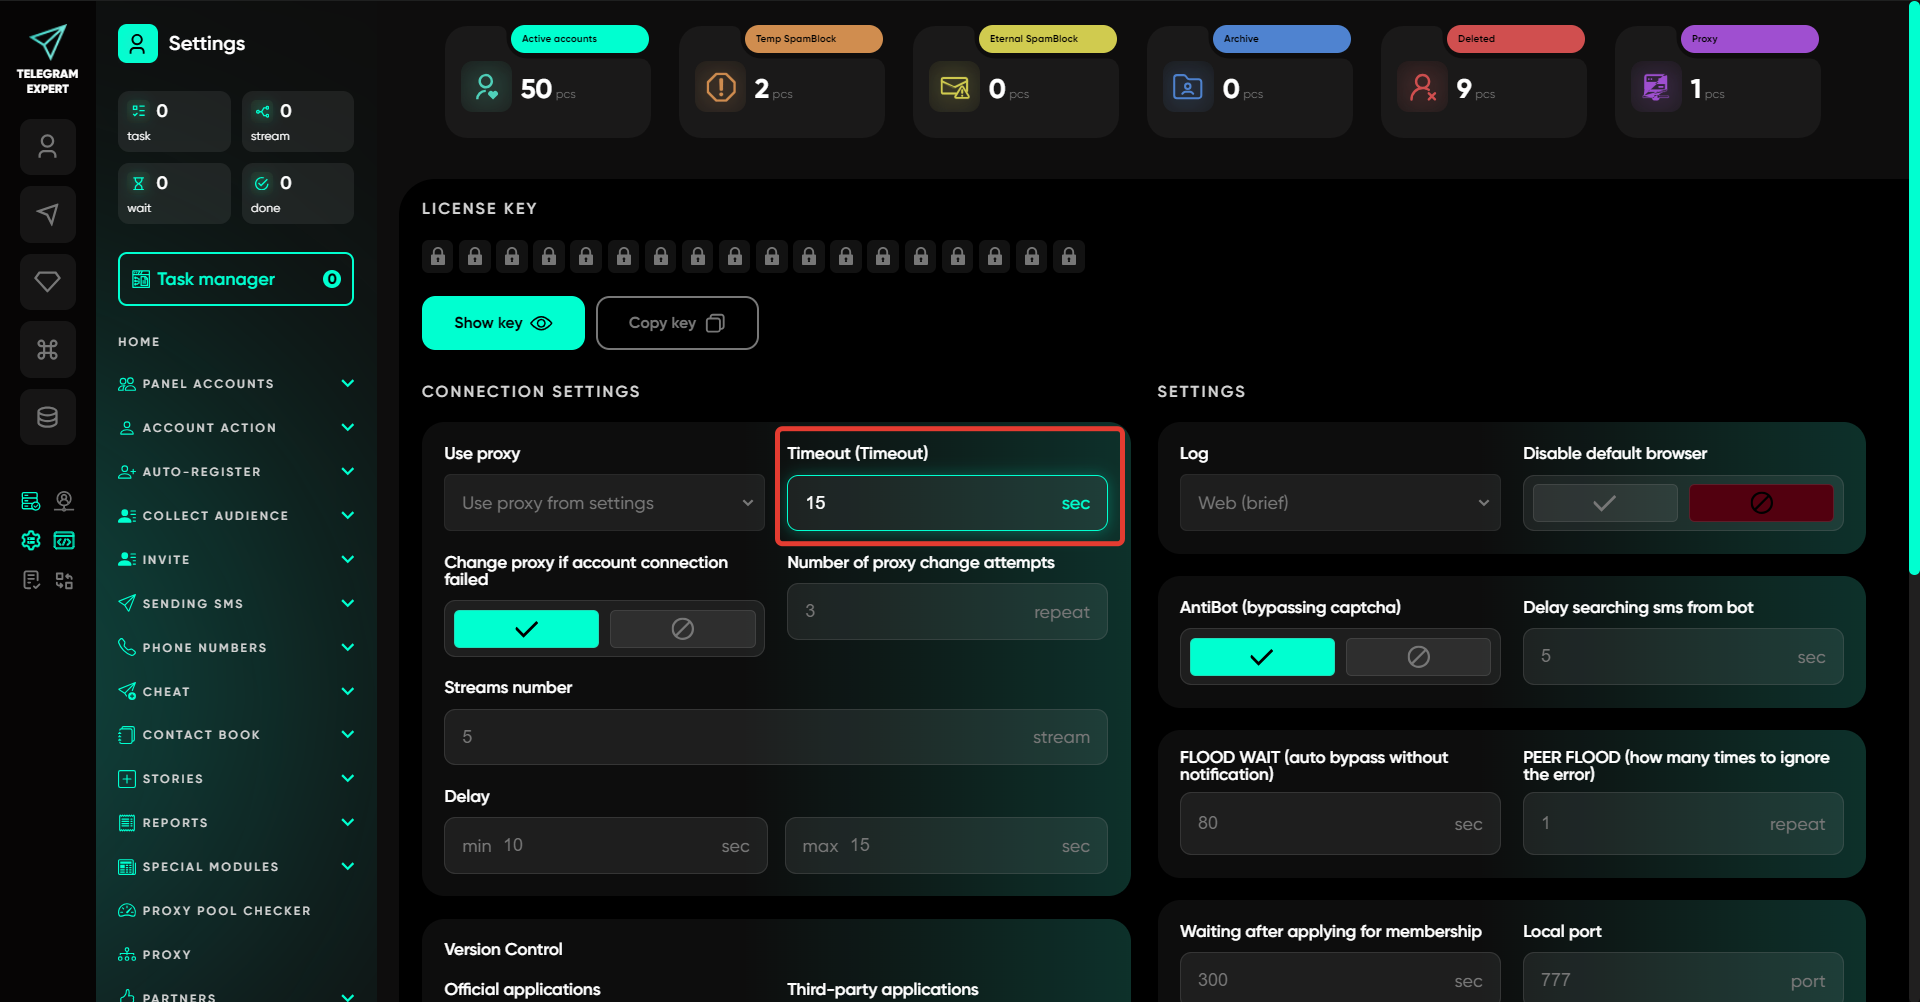Open the Log type dropdown

pyautogui.click(x=1339, y=503)
